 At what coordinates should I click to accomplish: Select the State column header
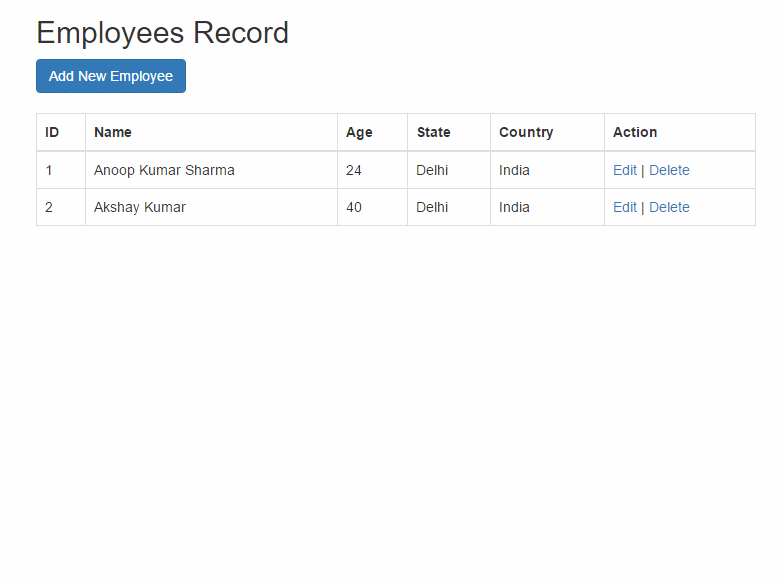(x=433, y=132)
